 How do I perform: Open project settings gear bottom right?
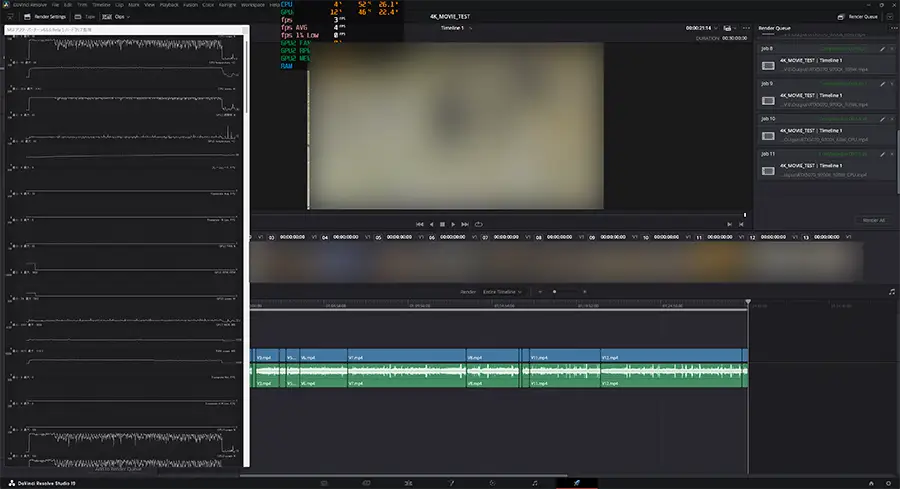click(x=889, y=483)
